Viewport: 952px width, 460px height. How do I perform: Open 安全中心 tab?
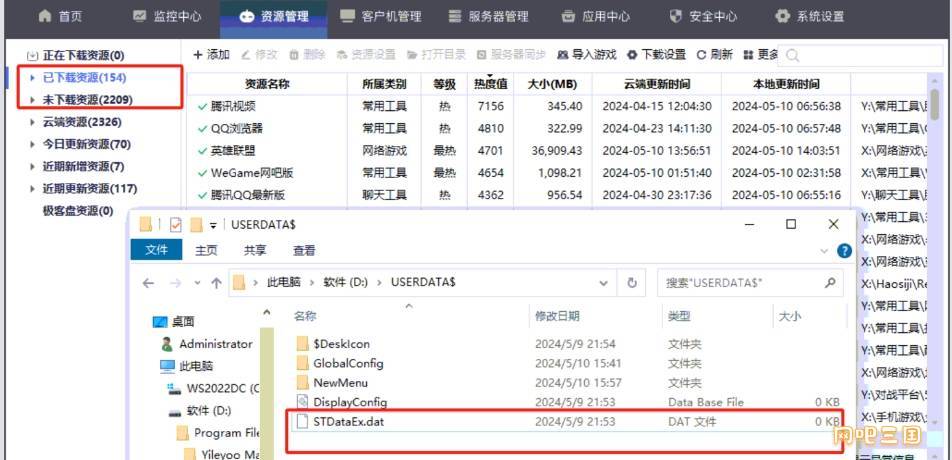(702, 16)
